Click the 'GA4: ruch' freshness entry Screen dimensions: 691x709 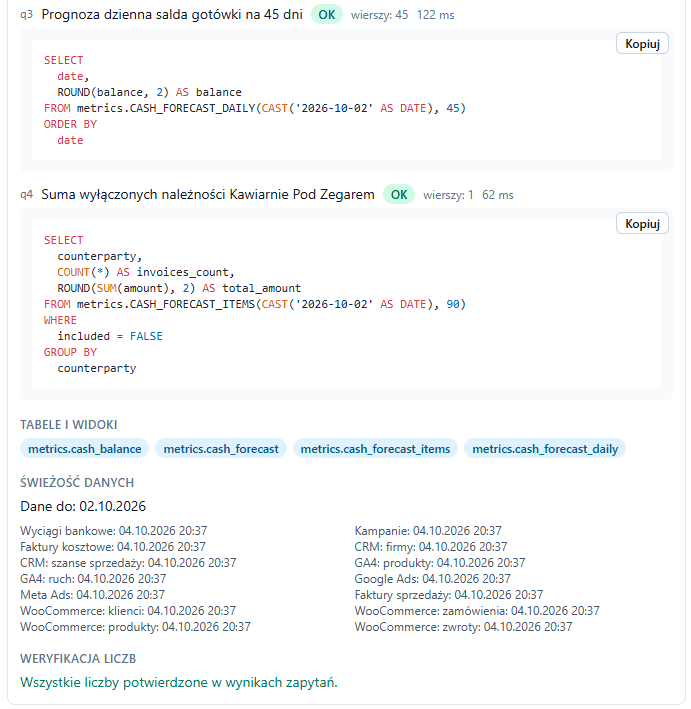pos(93,579)
